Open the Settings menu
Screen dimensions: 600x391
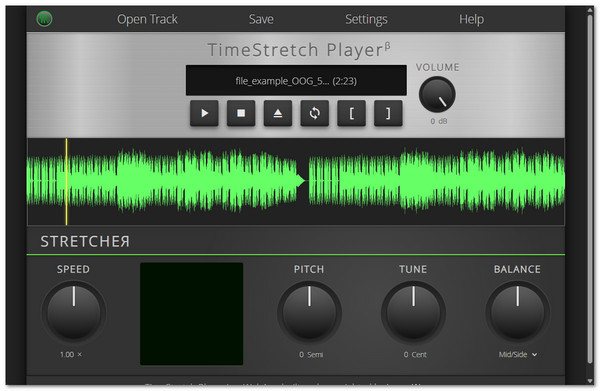[x=366, y=19]
